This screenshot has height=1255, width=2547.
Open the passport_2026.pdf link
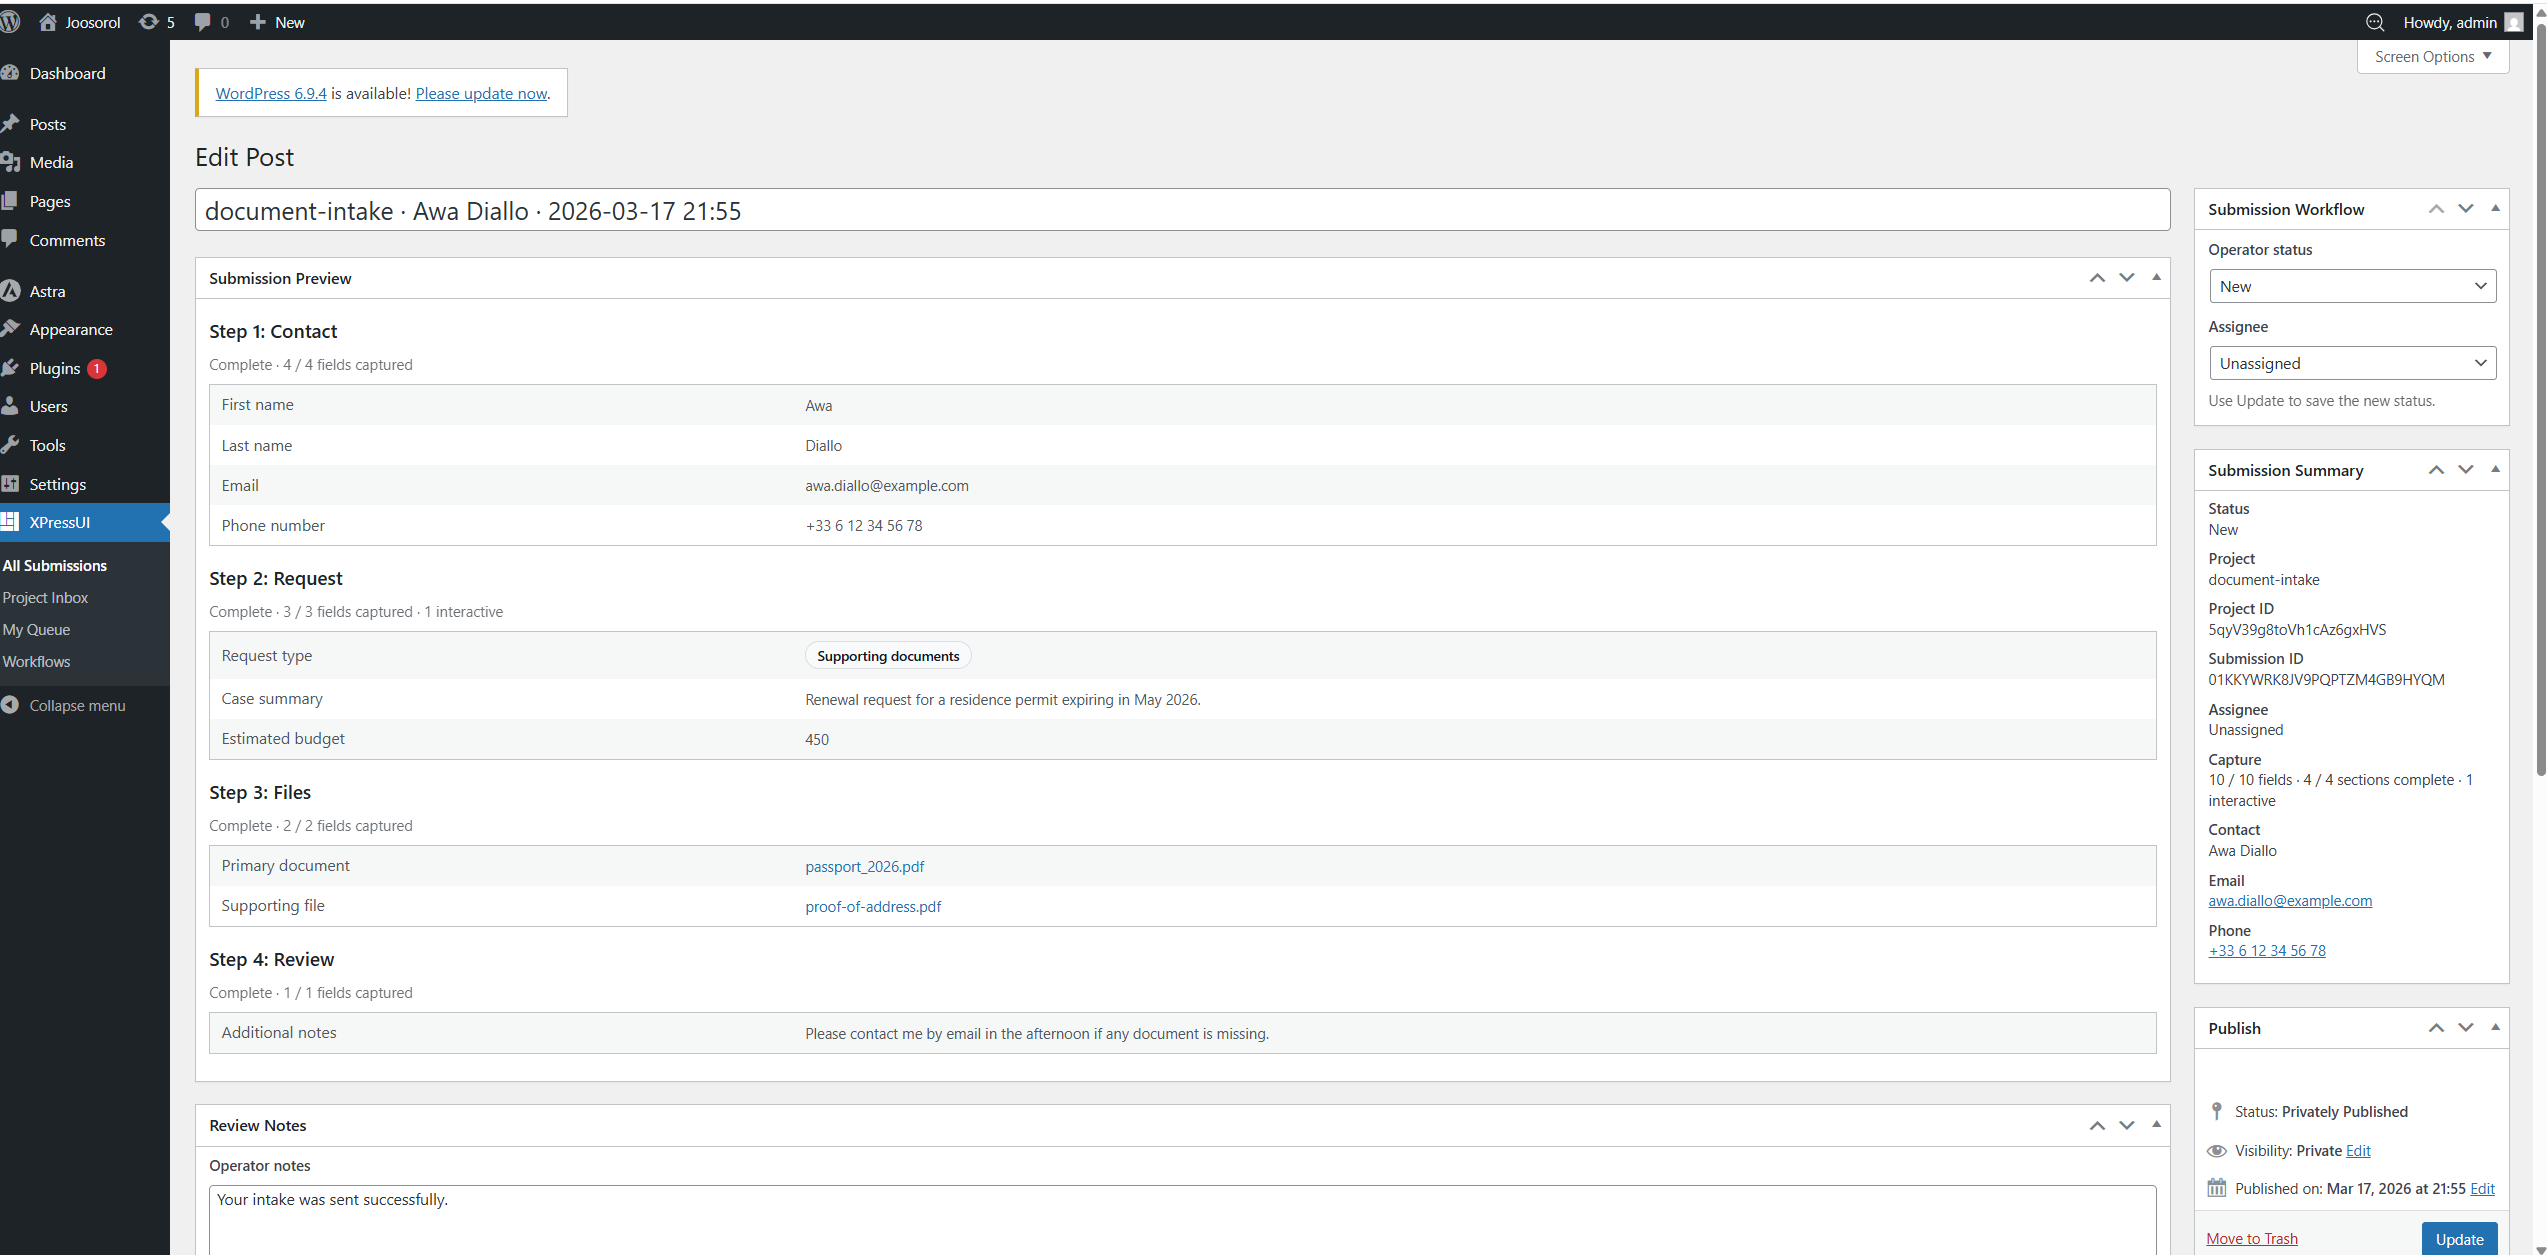point(864,866)
